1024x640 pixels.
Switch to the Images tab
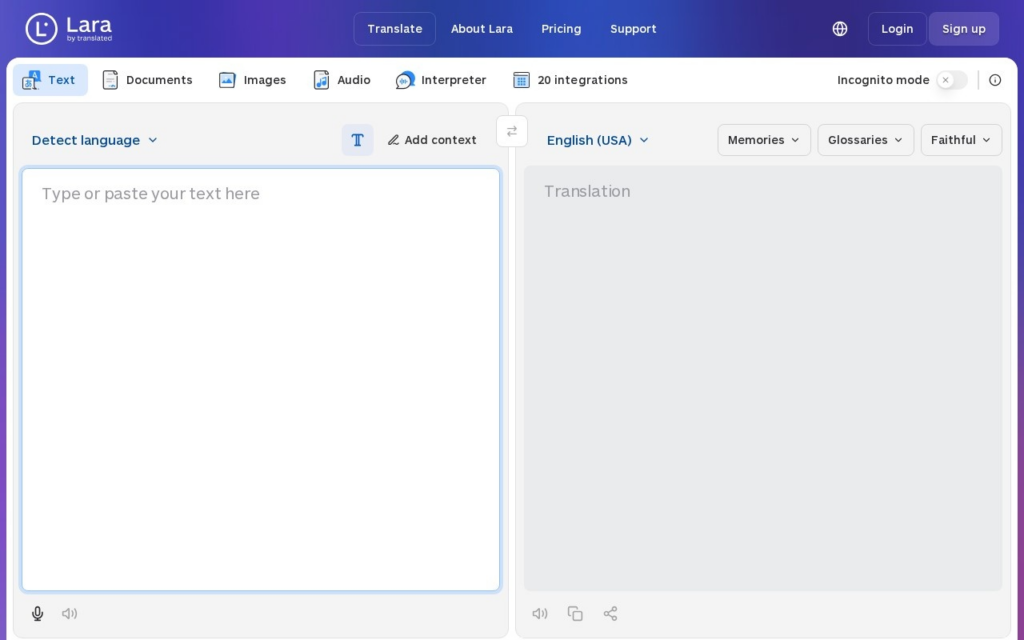coord(252,80)
